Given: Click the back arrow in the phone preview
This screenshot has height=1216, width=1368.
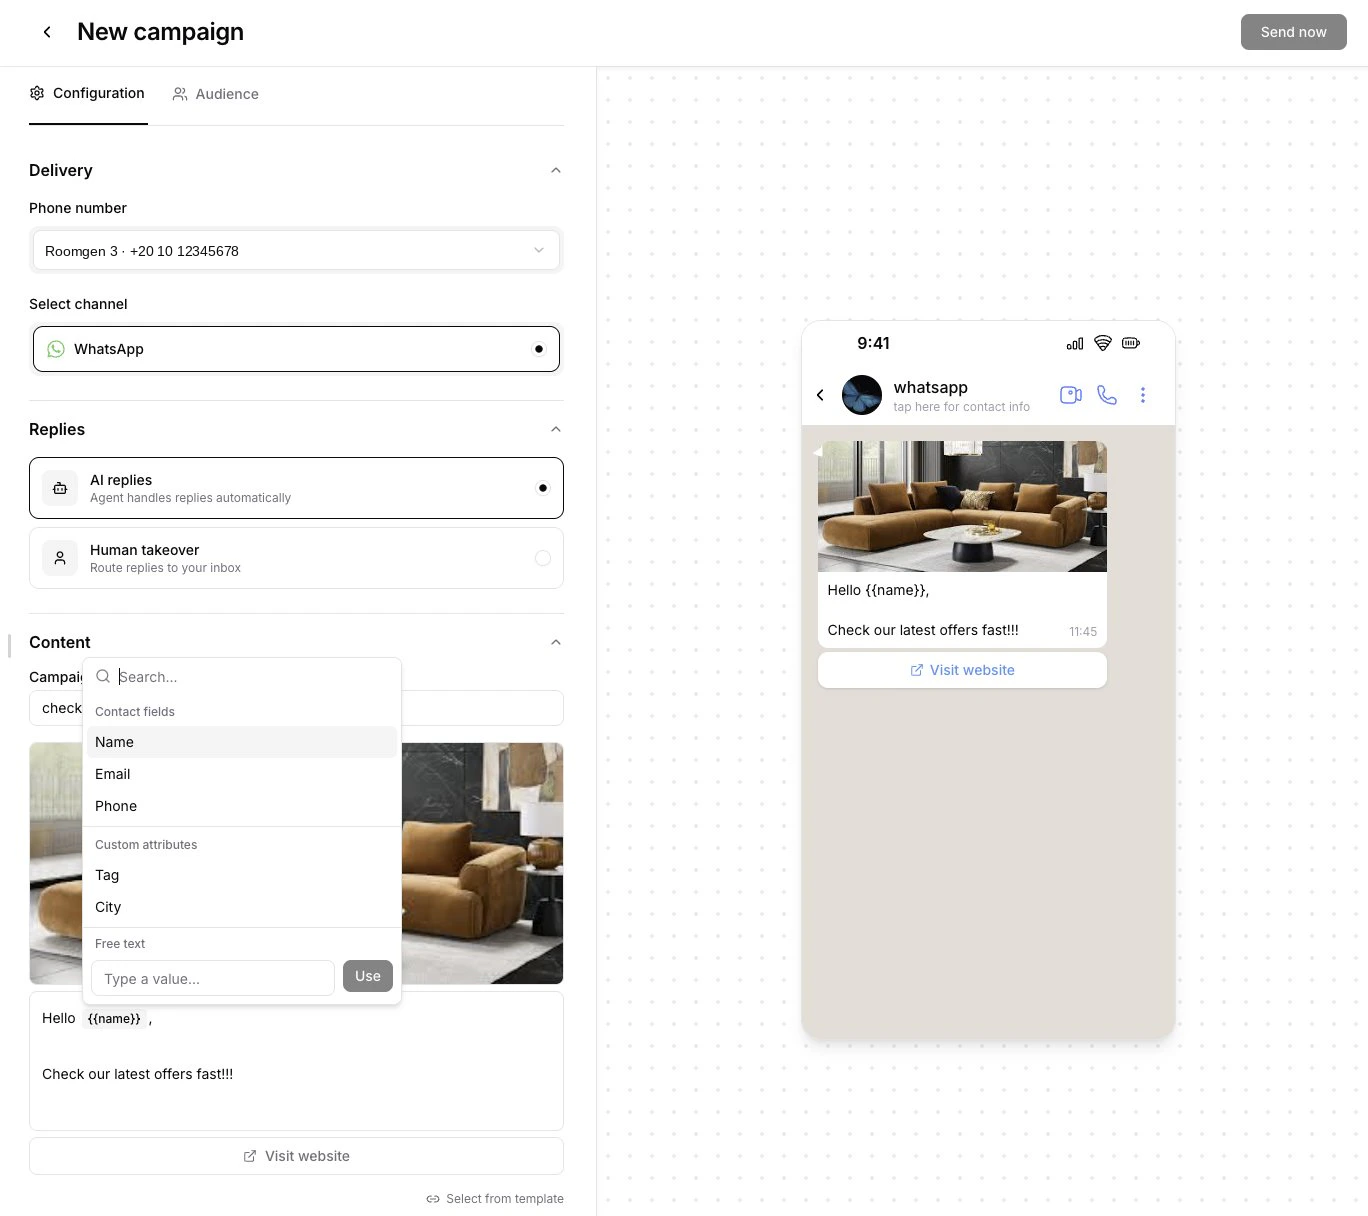Looking at the screenshot, I should click(820, 395).
